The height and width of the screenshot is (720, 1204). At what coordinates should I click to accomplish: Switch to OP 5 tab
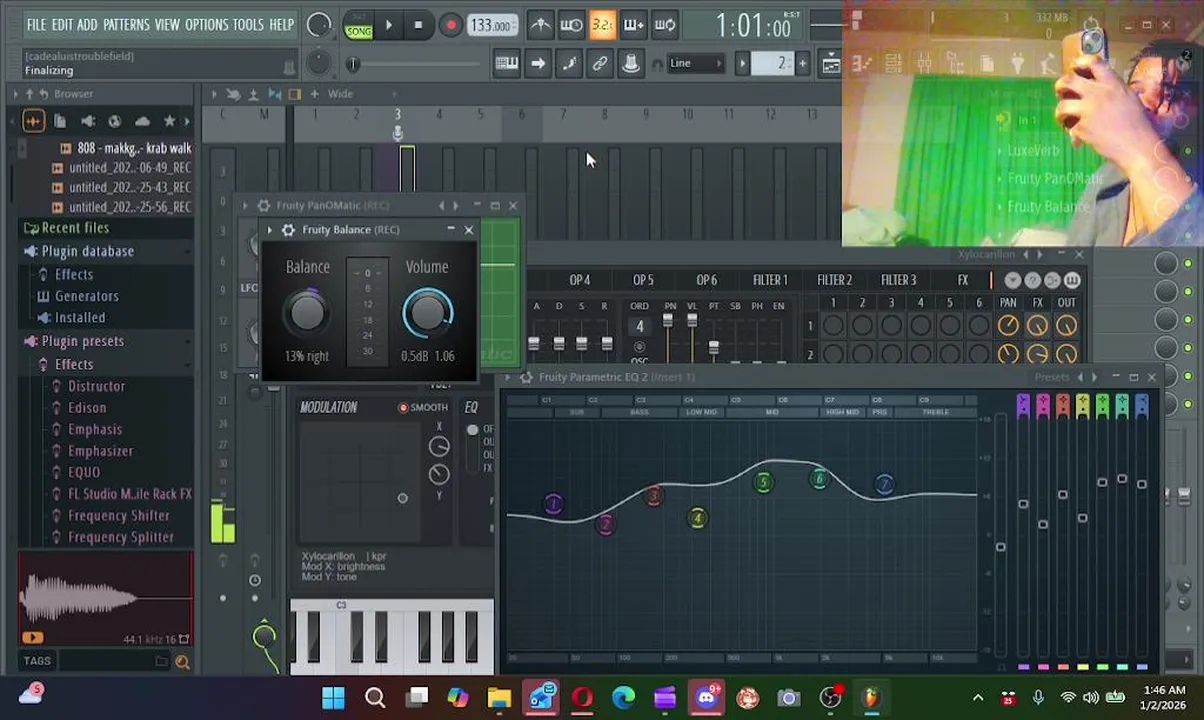click(x=643, y=281)
